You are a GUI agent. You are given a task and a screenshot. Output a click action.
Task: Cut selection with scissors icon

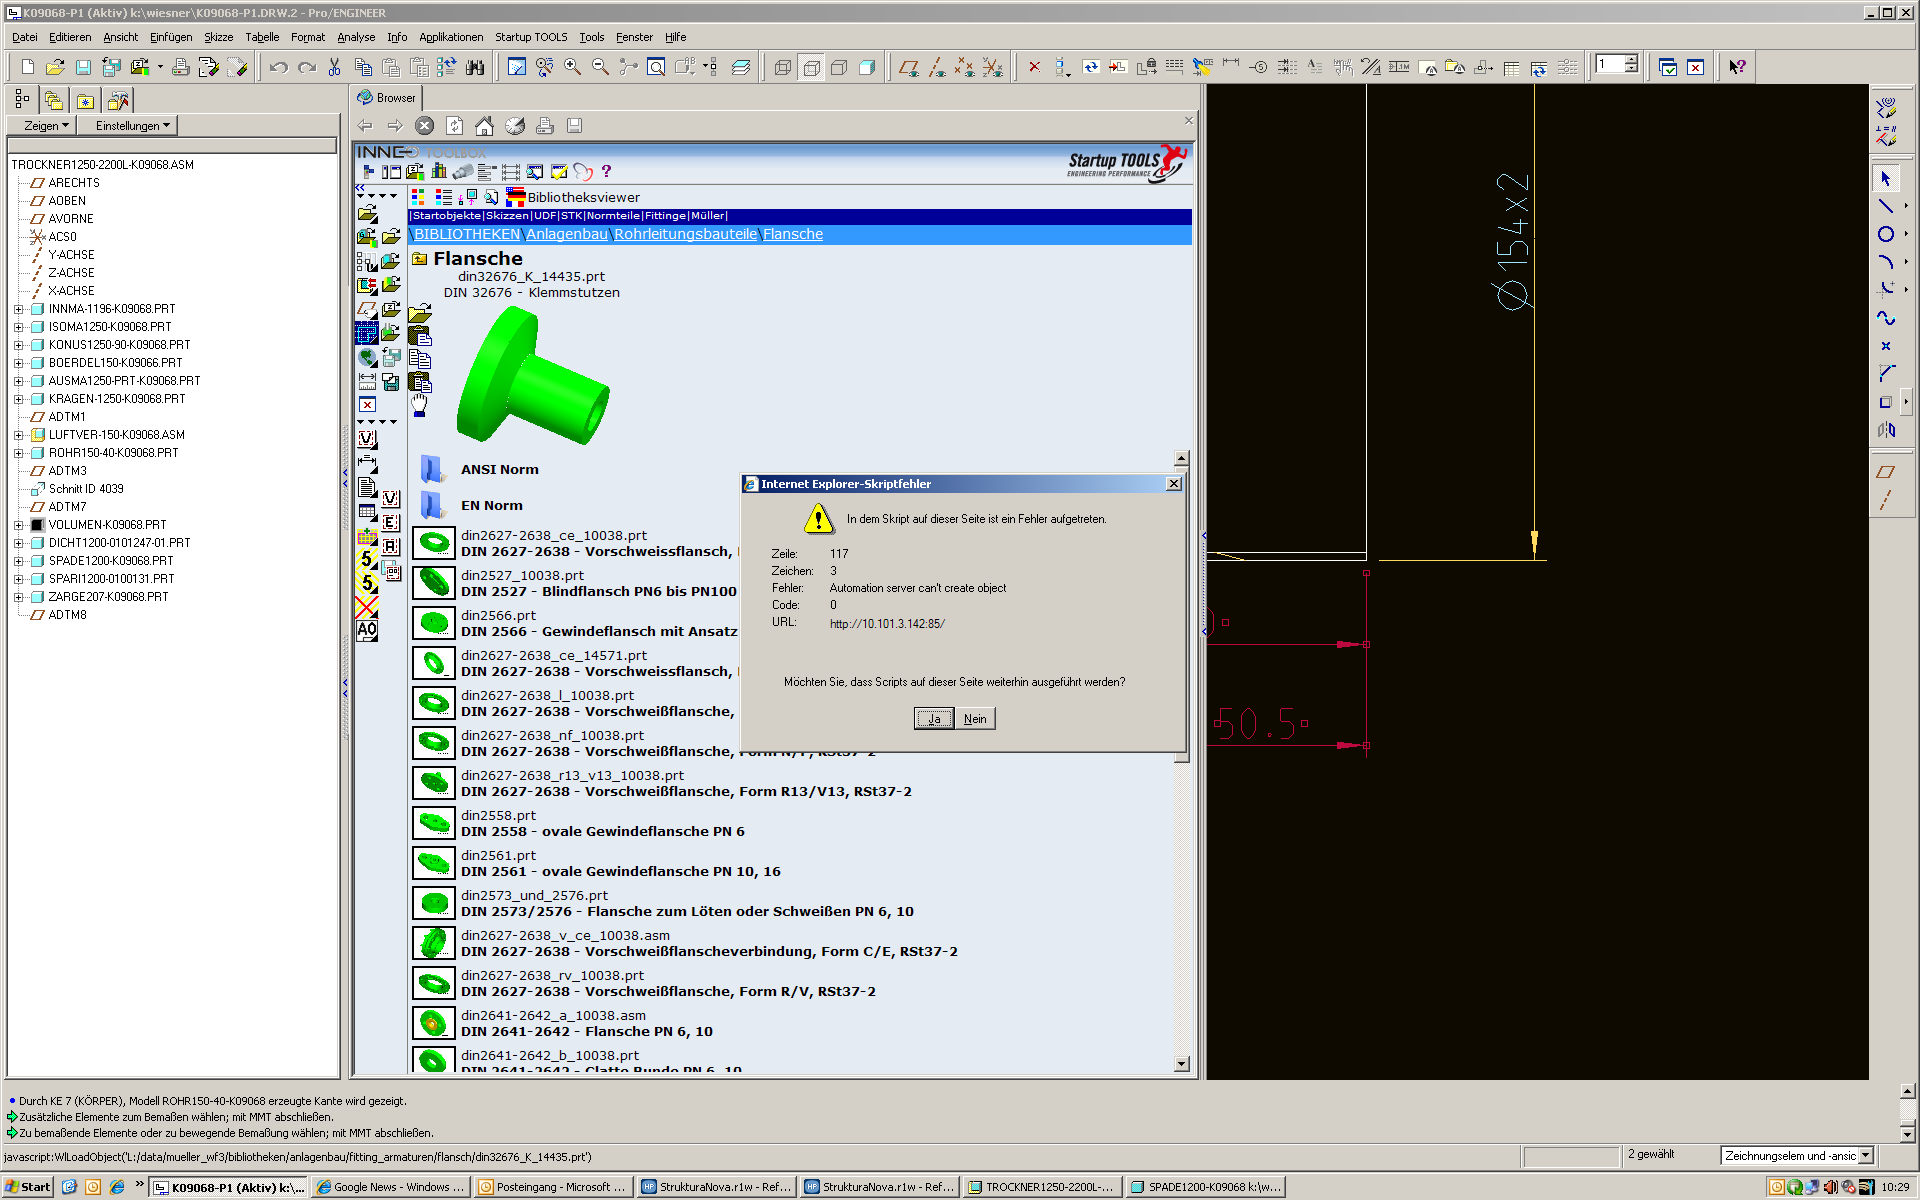tap(335, 67)
